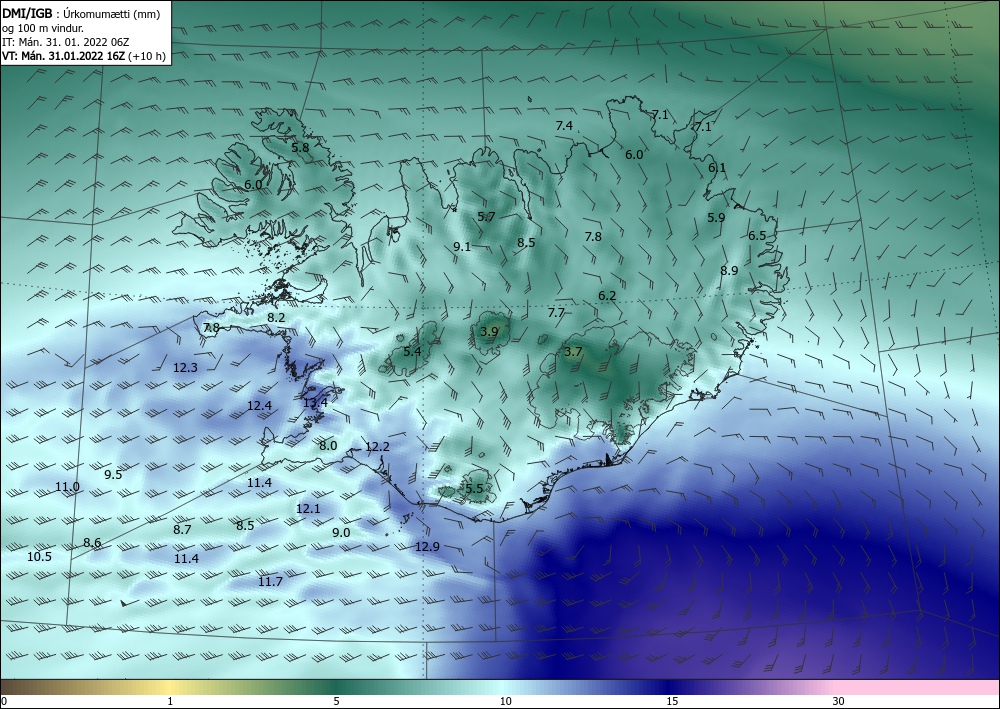The image size is (1000, 709).
Task: Select the 'IT: Mán. 31. 01. 2022 06Z' line
Action: pos(66,42)
